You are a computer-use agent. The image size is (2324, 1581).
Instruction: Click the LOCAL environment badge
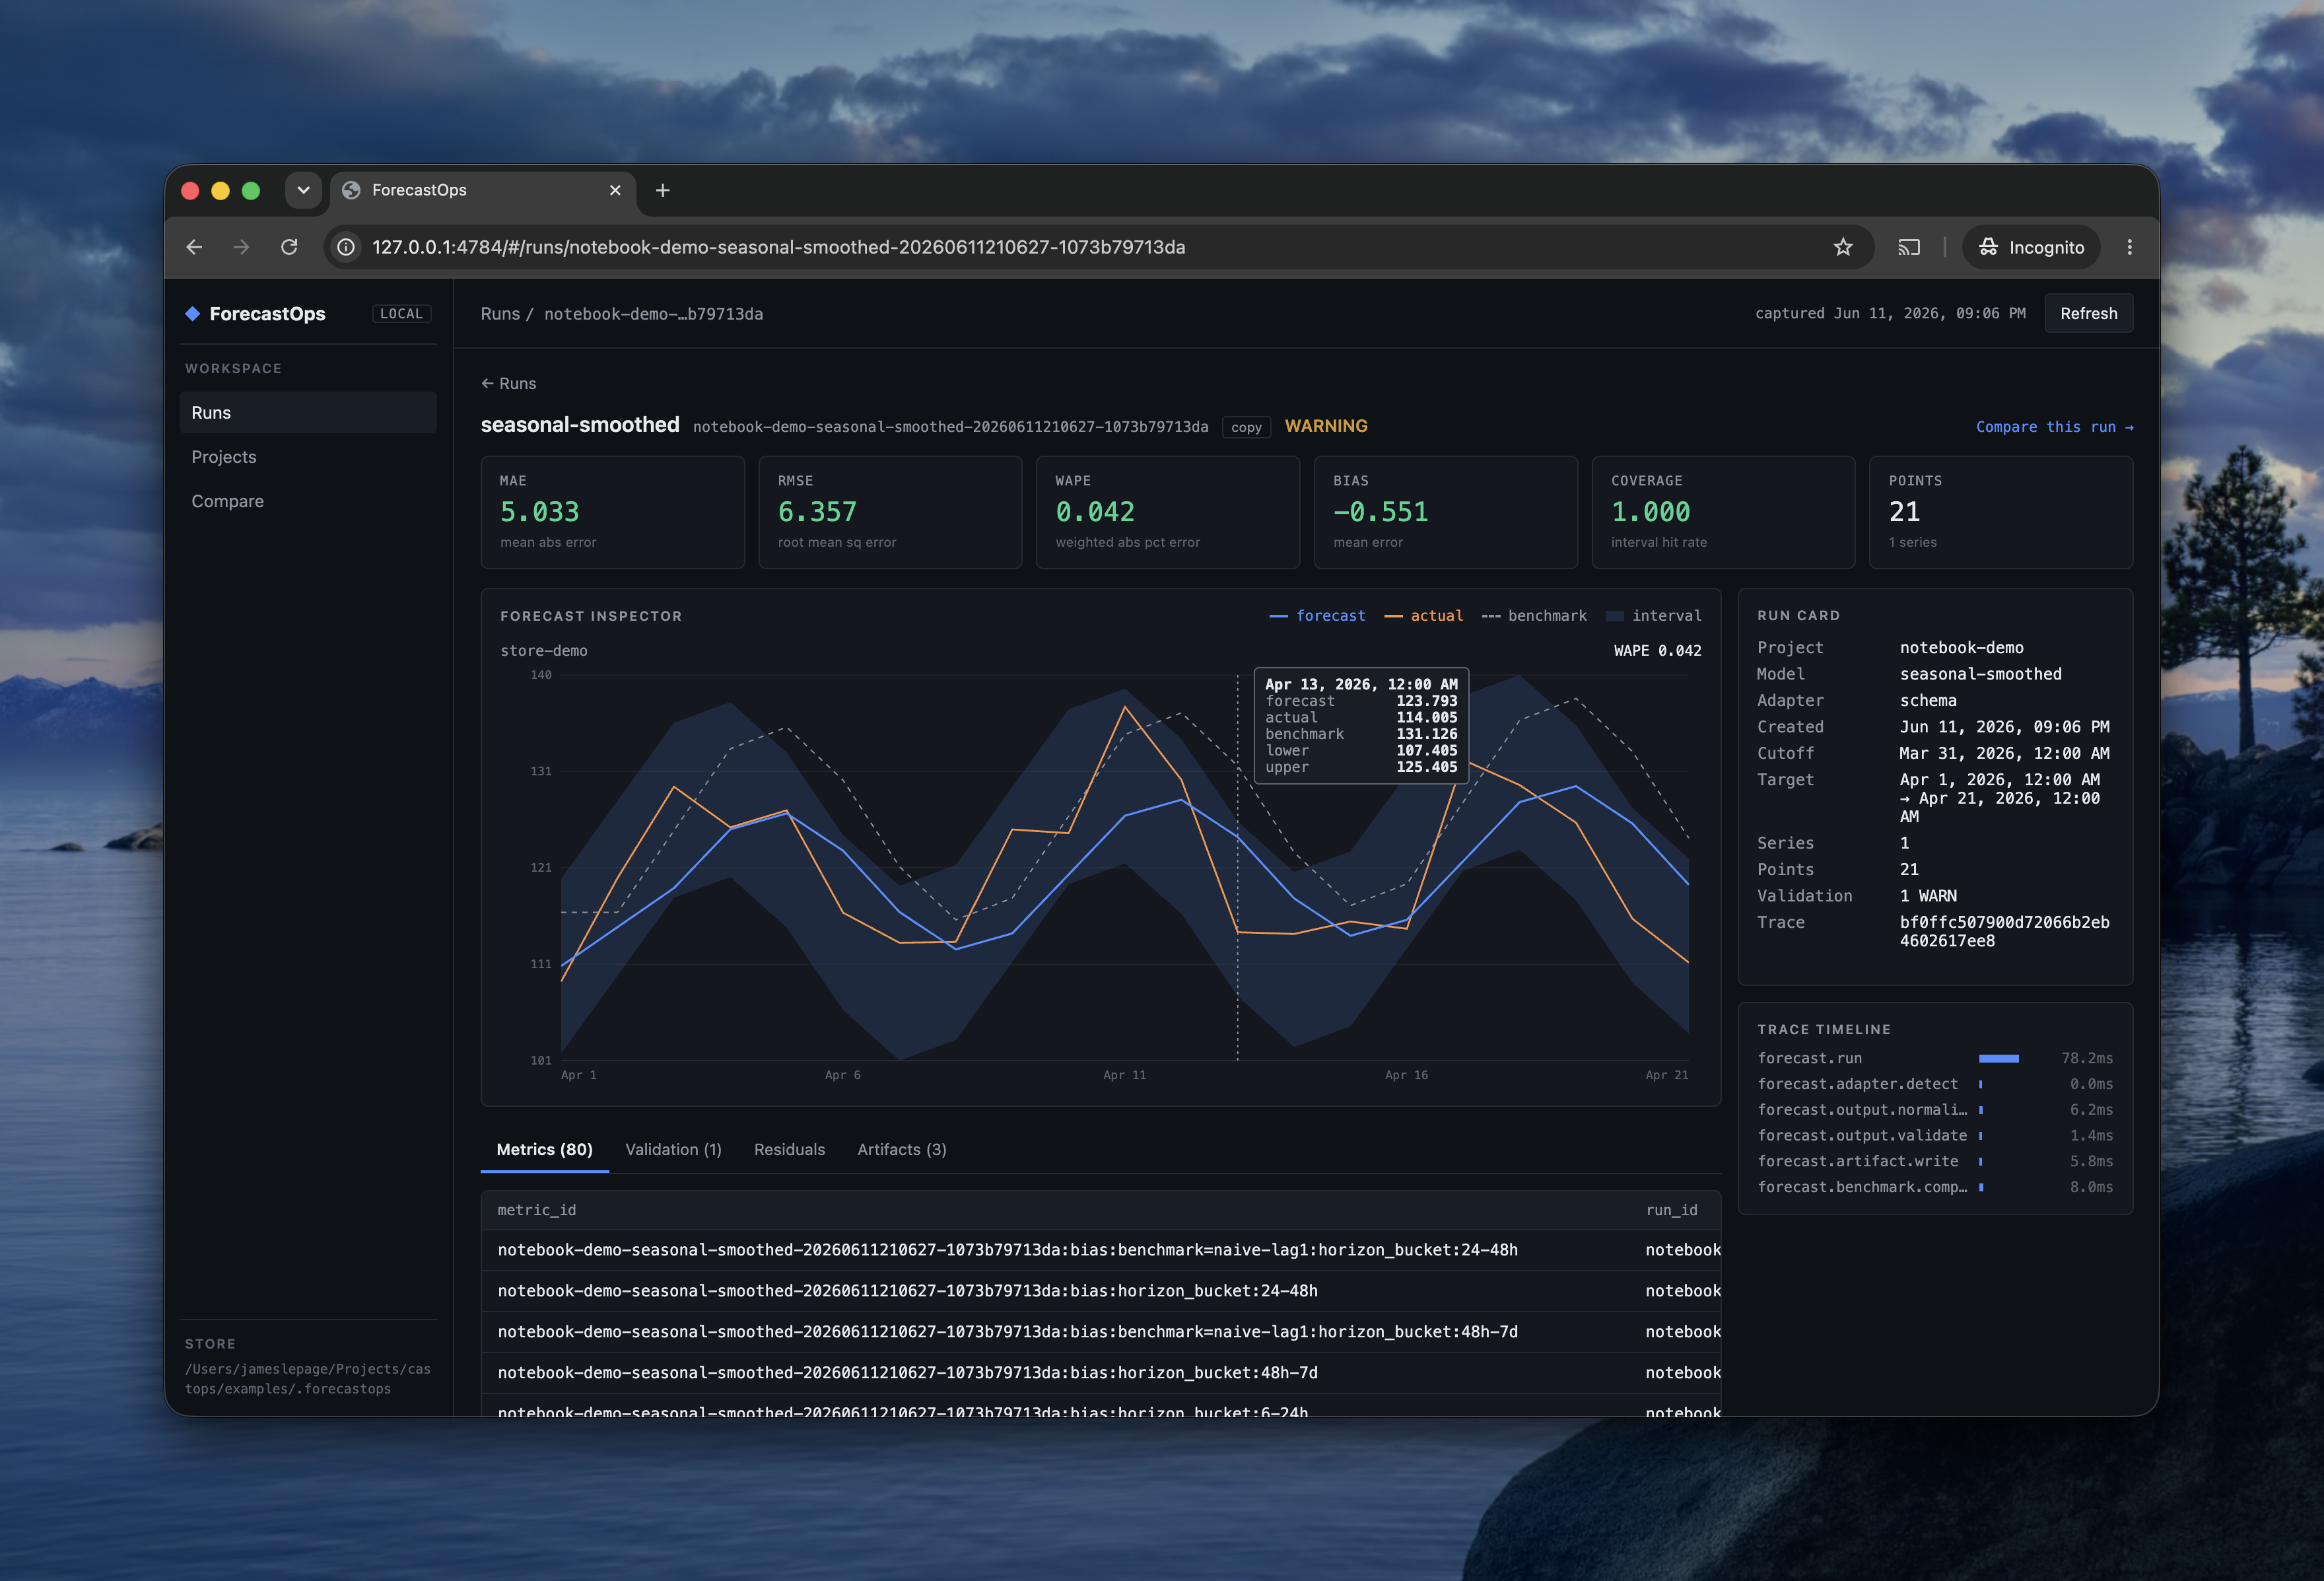click(x=401, y=314)
